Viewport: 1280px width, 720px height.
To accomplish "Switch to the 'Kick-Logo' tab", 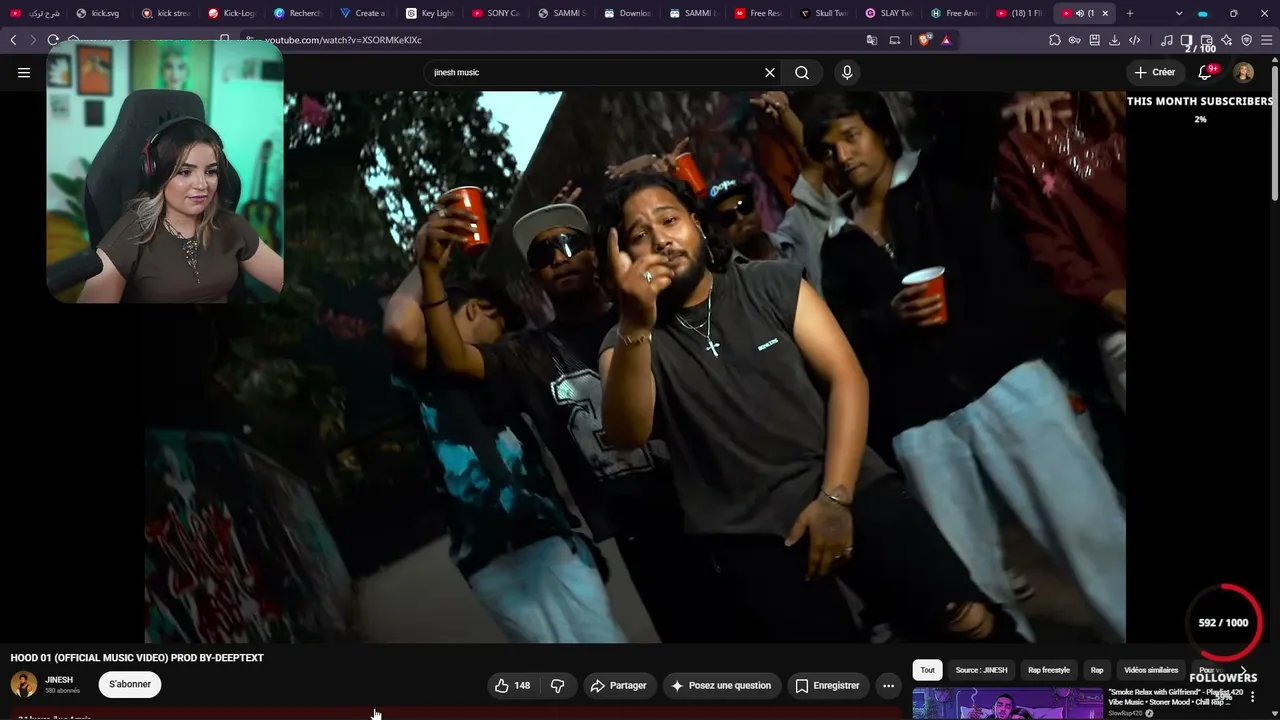I will pyautogui.click(x=230, y=13).
